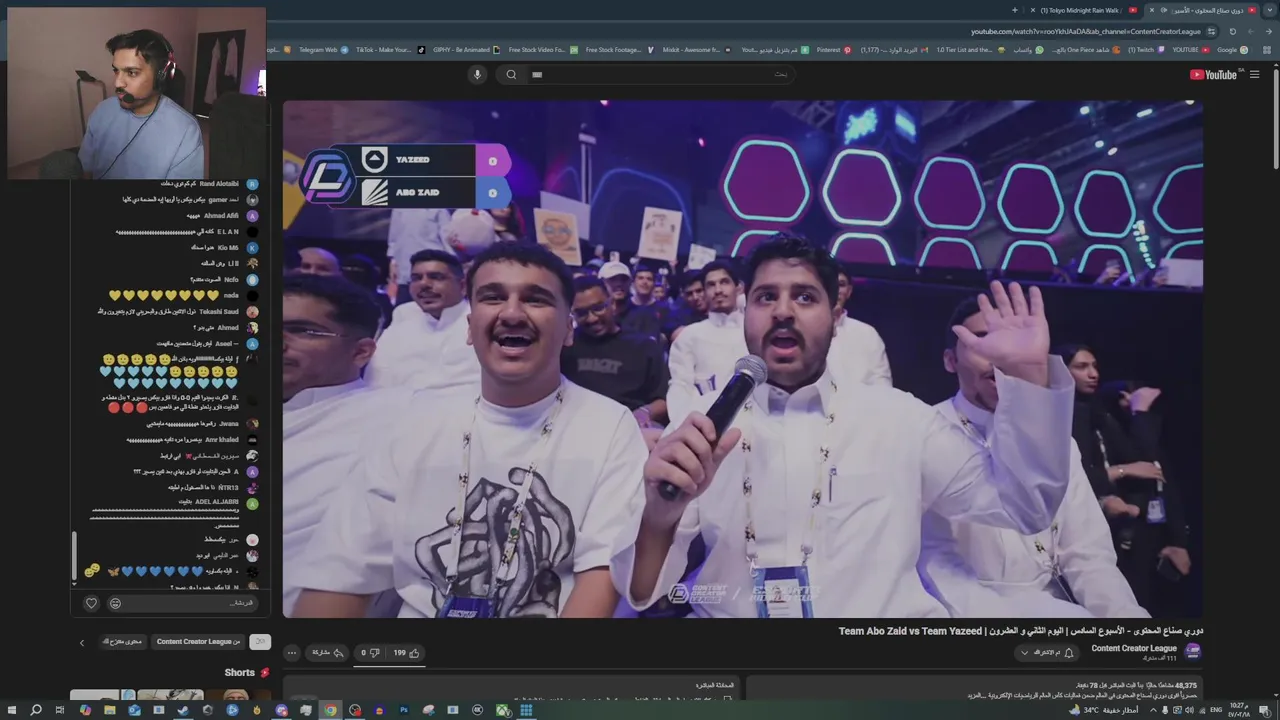The width and height of the screenshot is (1280, 720).
Task: Open the YOUTUBE bookmark
Action: coord(1191,49)
